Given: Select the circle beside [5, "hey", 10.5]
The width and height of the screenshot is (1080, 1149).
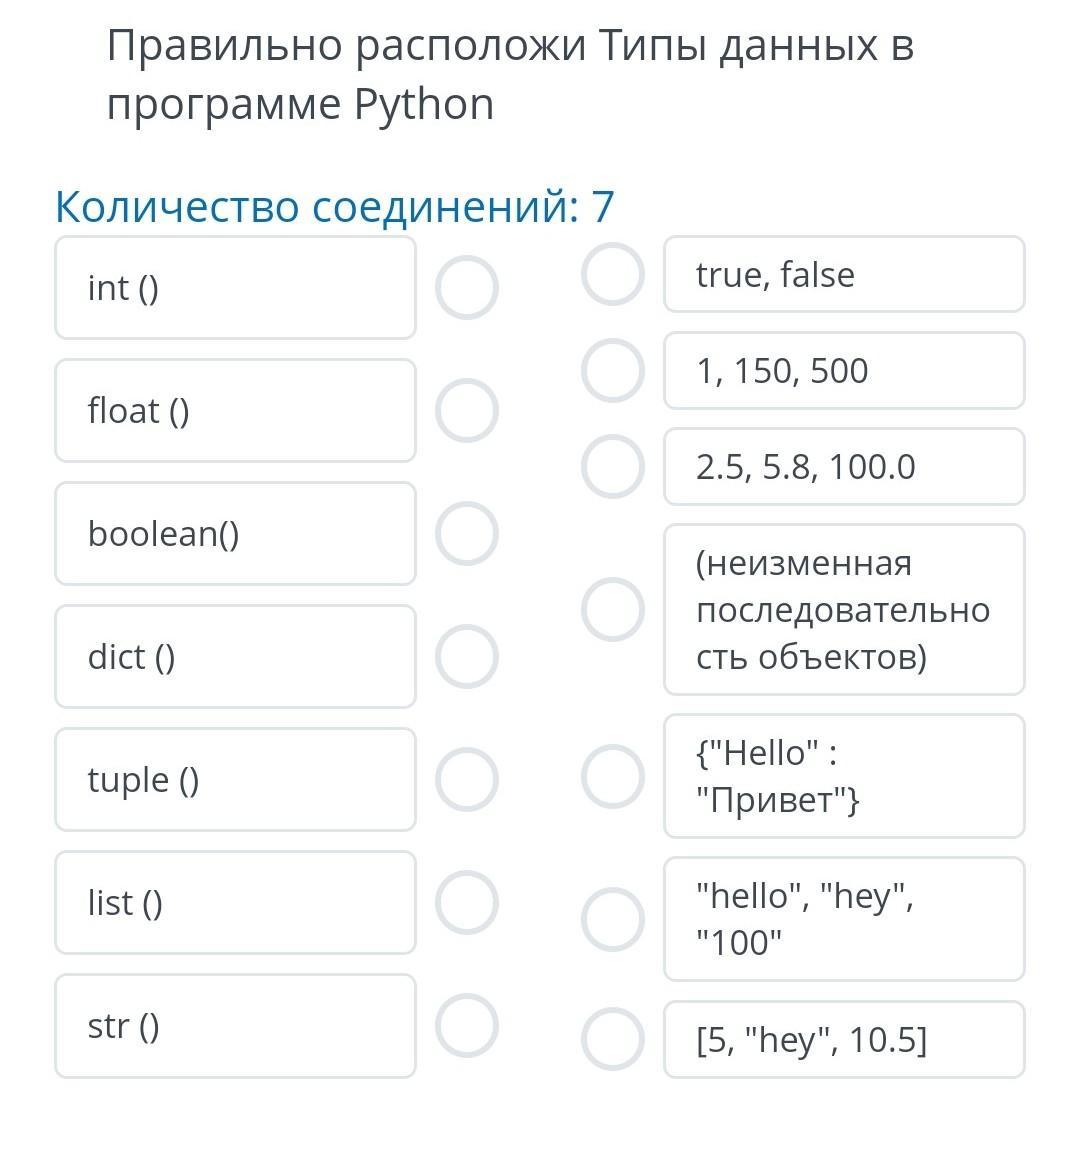Looking at the screenshot, I should tap(613, 1039).
